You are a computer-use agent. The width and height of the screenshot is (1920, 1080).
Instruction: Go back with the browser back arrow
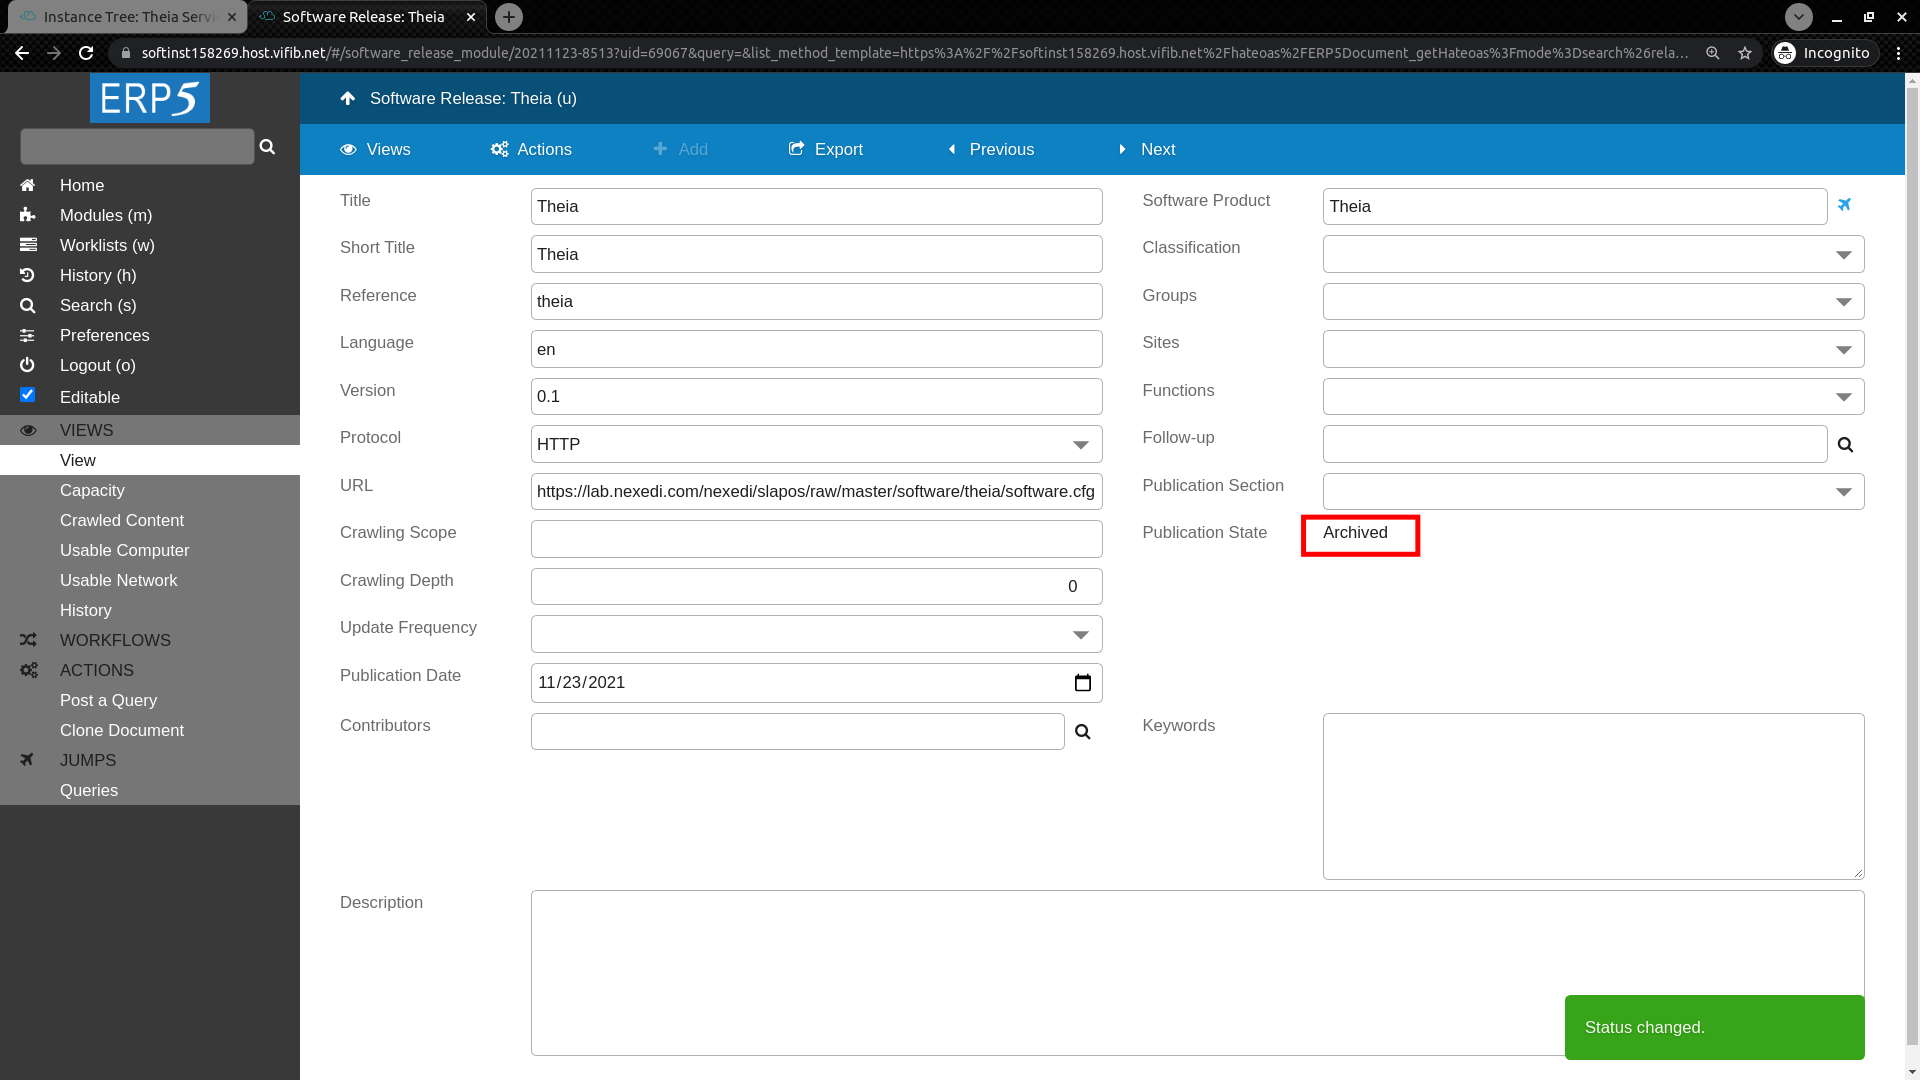click(x=22, y=53)
